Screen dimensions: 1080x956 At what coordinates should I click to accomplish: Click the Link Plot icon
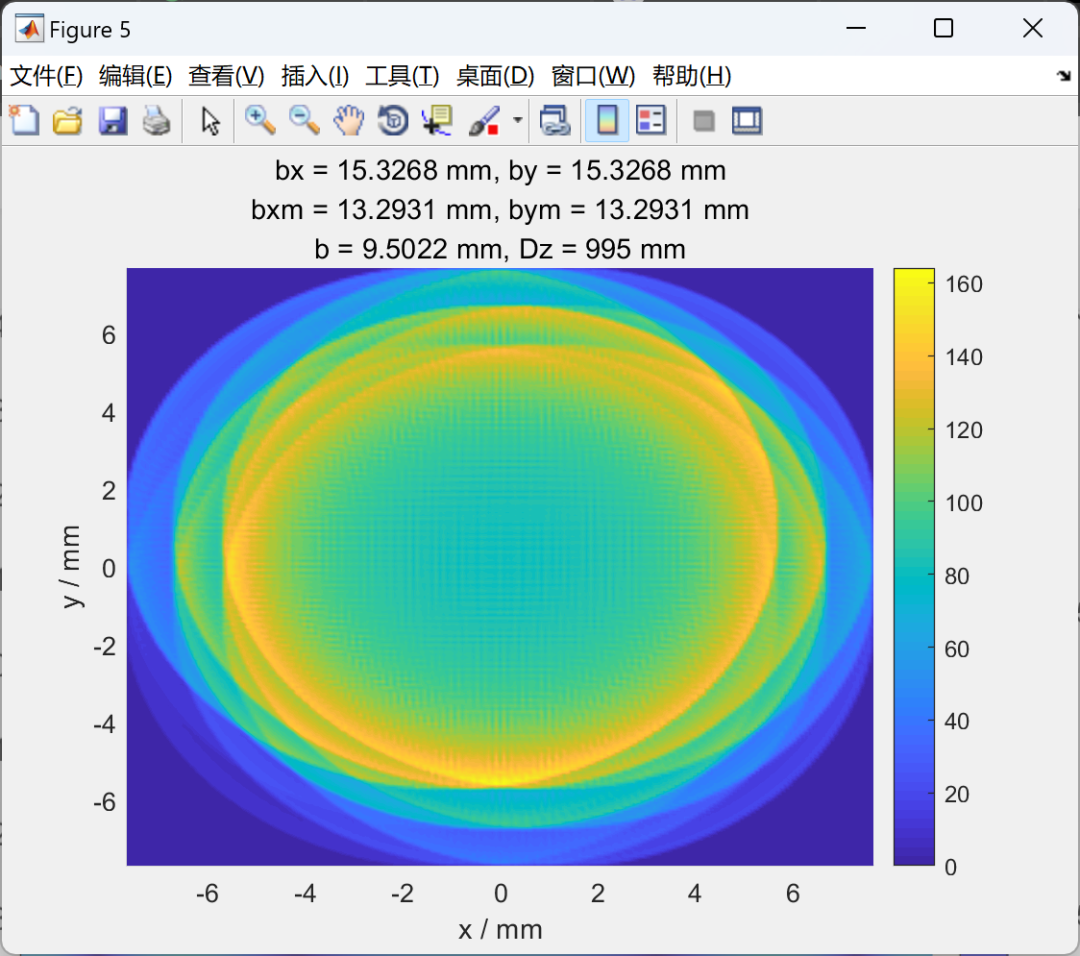click(555, 121)
